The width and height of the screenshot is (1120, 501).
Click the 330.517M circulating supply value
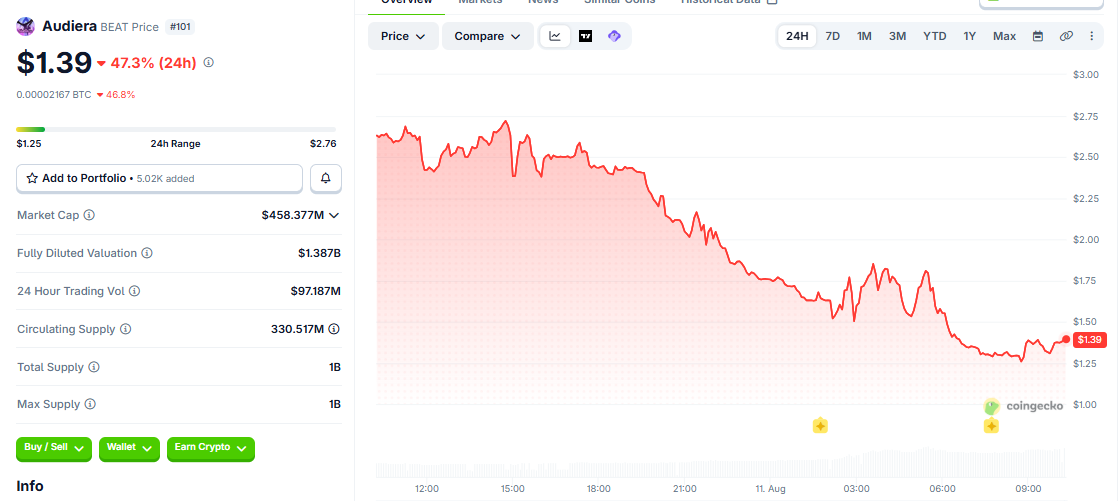click(x=298, y=329)
